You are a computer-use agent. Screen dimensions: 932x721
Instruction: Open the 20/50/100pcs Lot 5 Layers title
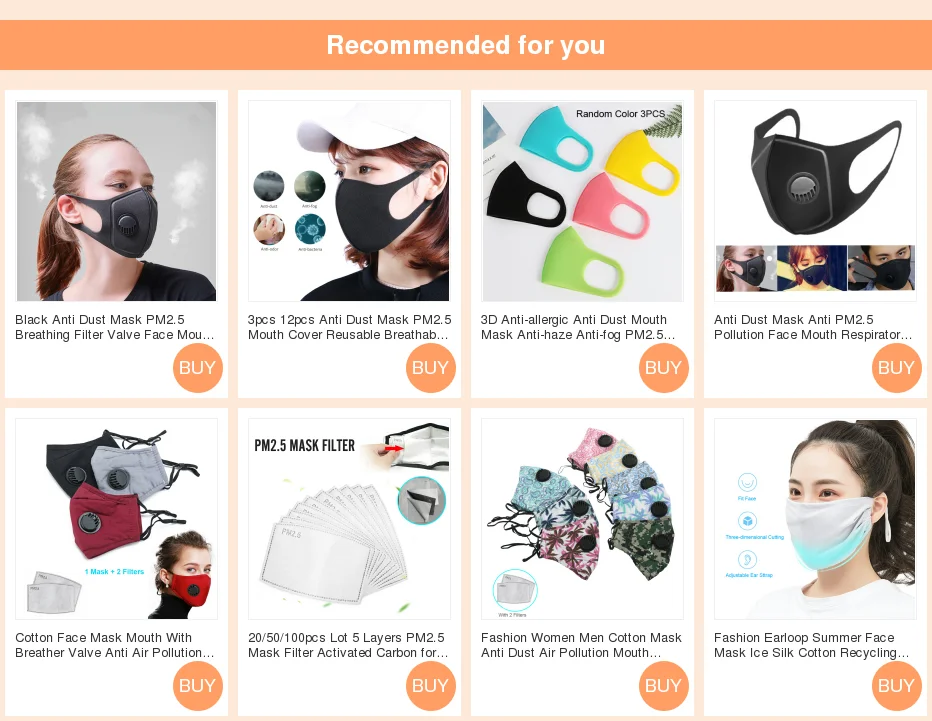348,645
